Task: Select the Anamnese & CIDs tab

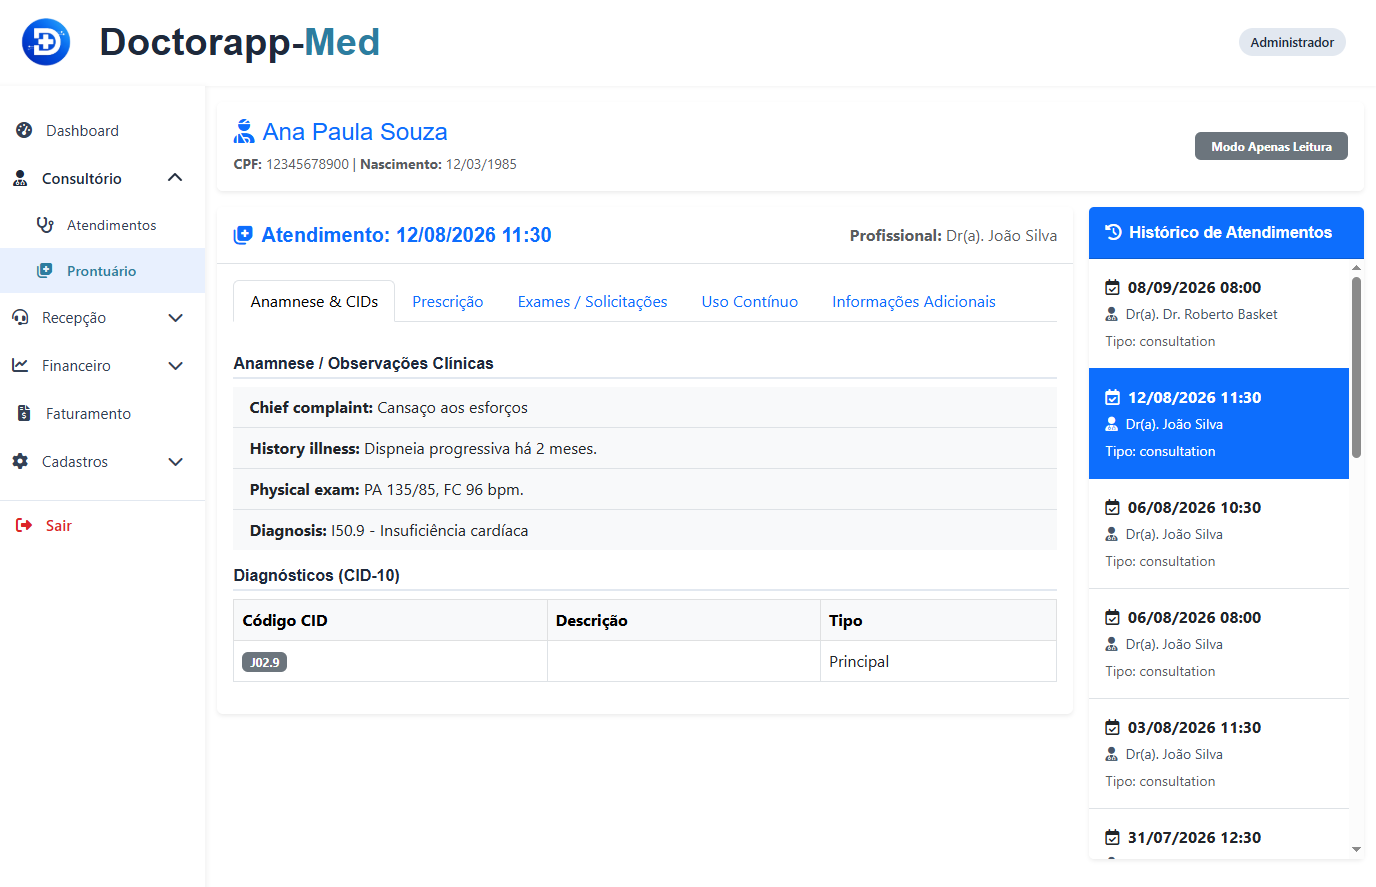Action: [314, 301]
